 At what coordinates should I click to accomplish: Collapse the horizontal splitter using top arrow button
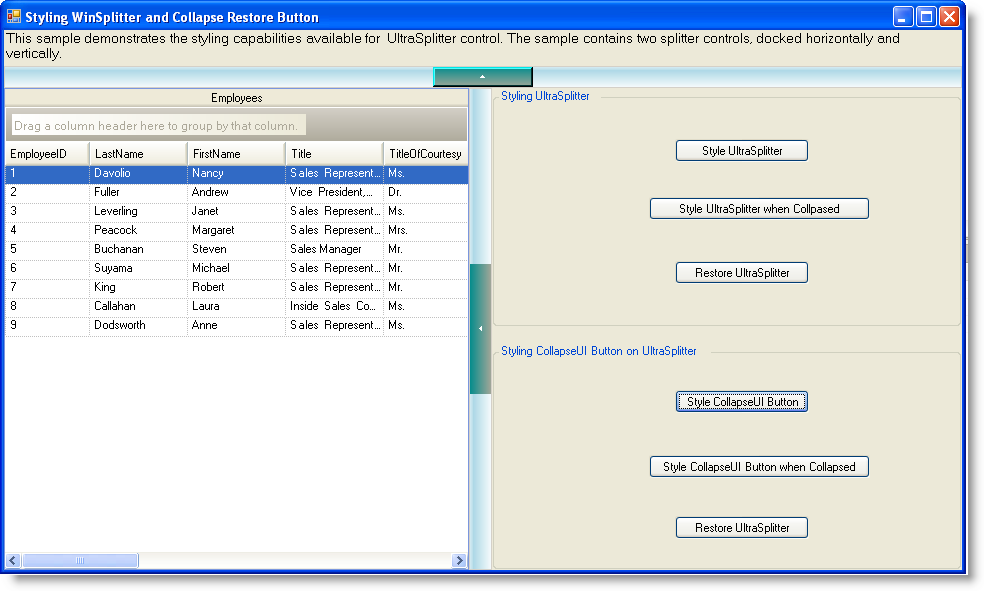pyautogui.click(x=482, y=77)
